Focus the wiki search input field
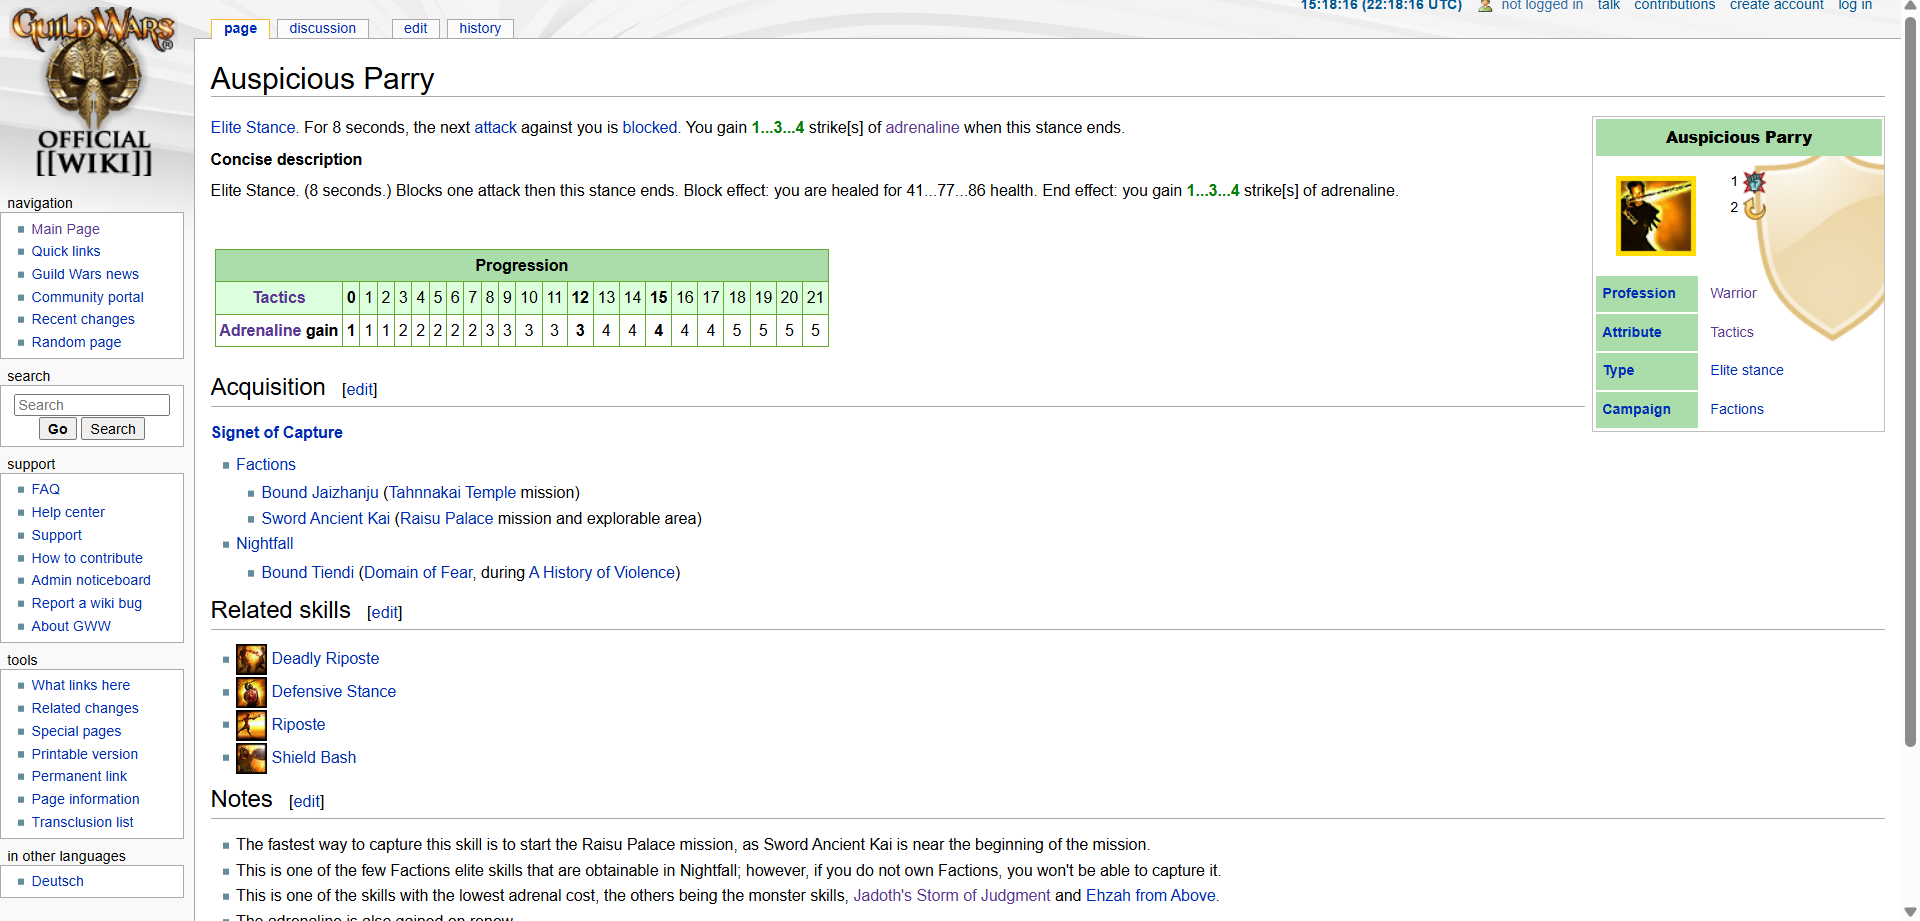 [92, 405]
